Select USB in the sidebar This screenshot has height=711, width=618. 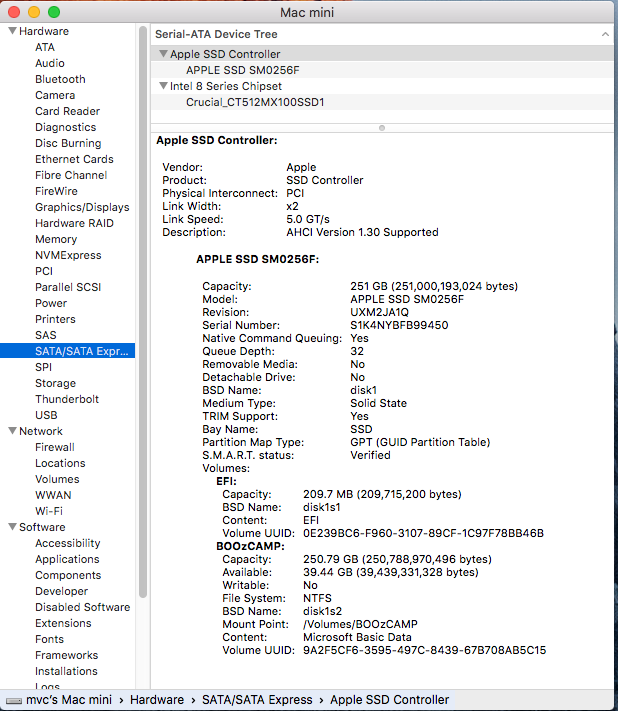tap(46, 415)
